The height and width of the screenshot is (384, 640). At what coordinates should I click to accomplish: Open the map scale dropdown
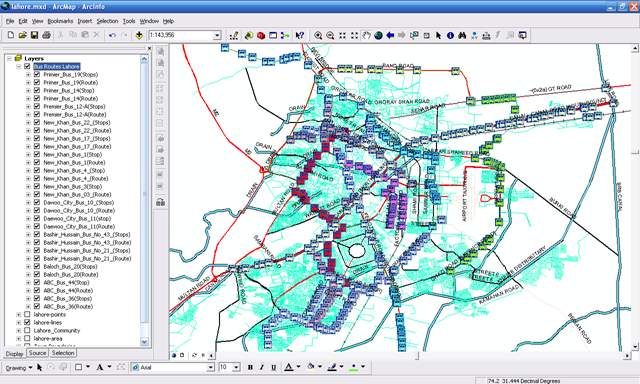tap(217, 36)
